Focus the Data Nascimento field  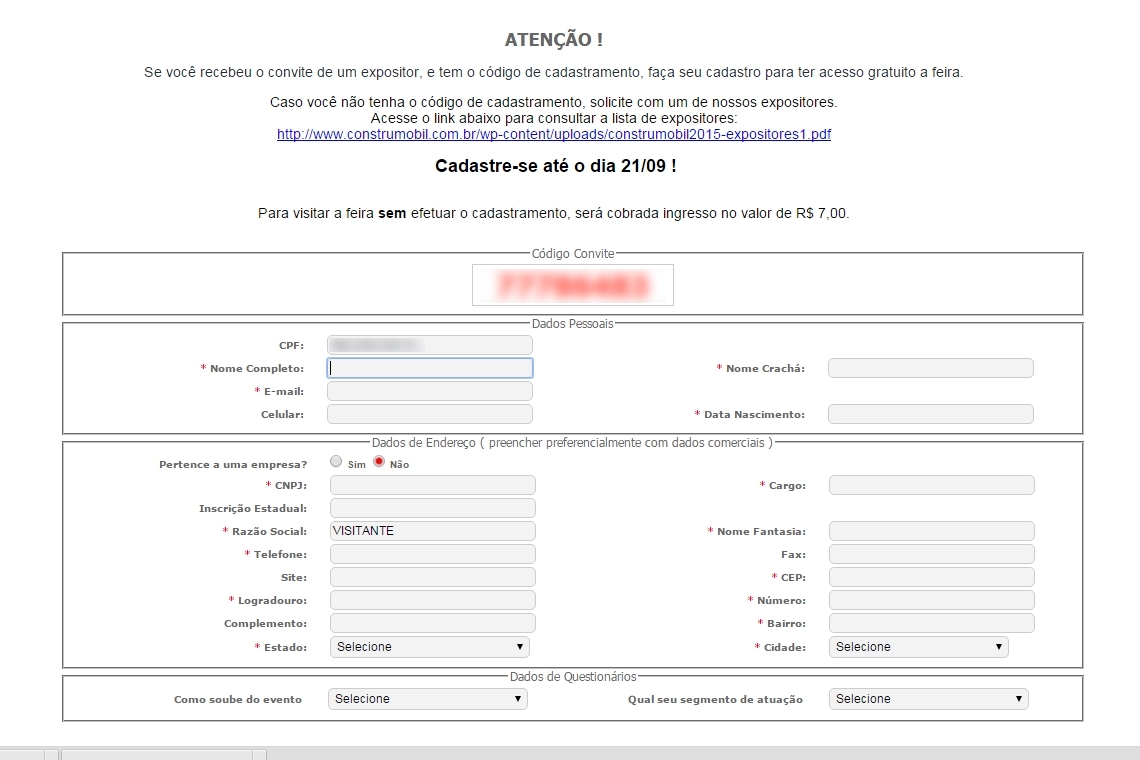(x=930, y=414)
